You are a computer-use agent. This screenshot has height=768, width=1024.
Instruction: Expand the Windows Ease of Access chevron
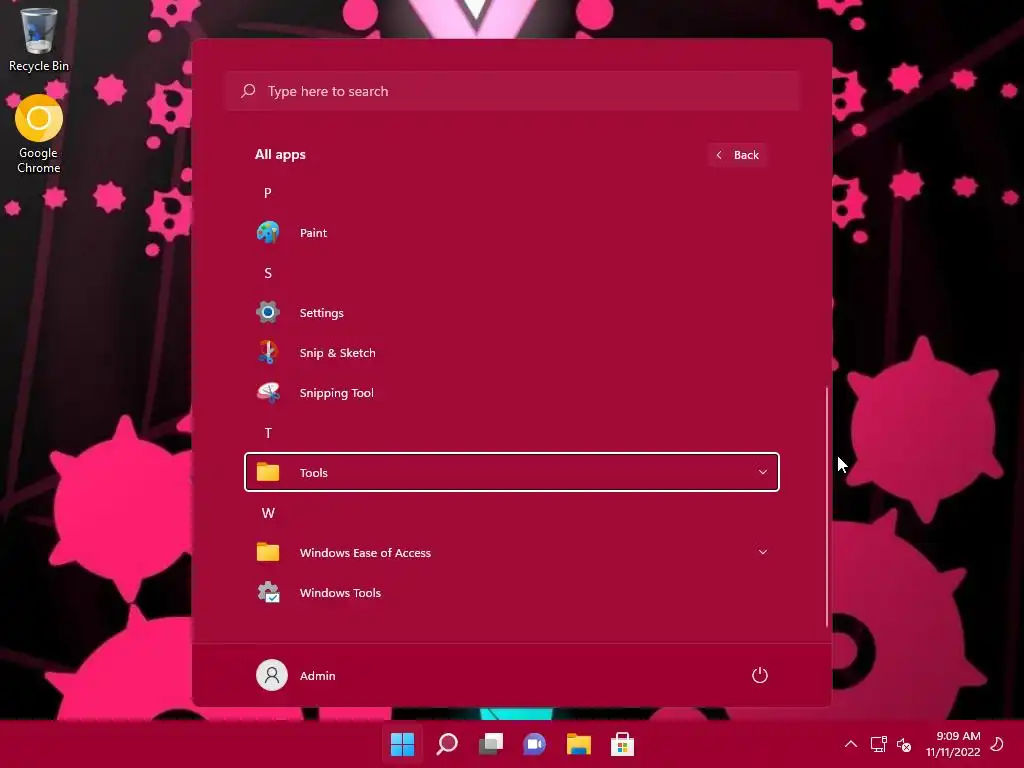click(763, 552)
